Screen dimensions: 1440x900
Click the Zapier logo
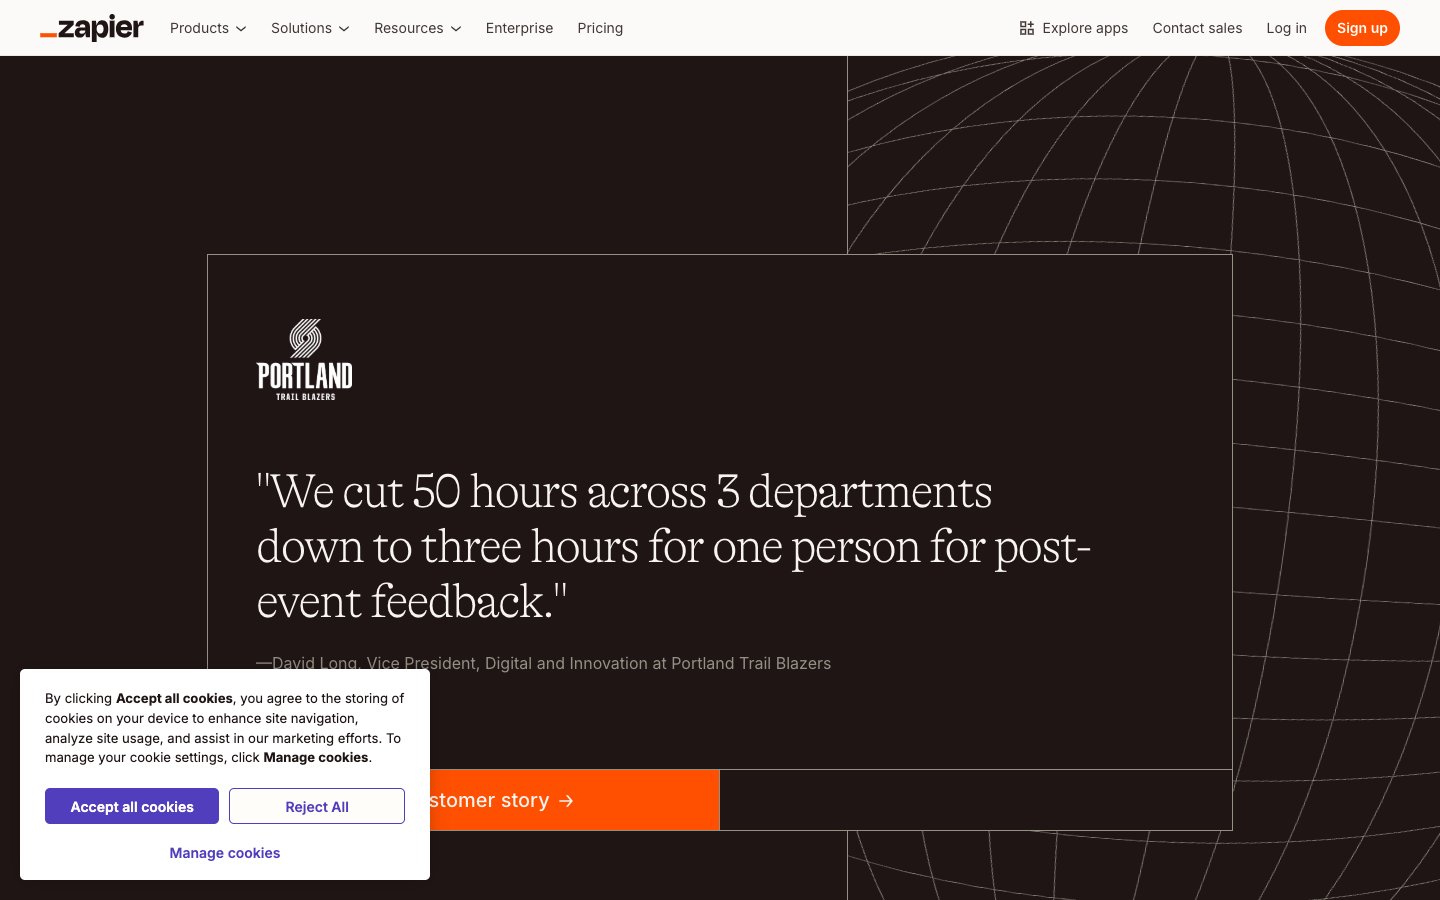click(92, 28)
